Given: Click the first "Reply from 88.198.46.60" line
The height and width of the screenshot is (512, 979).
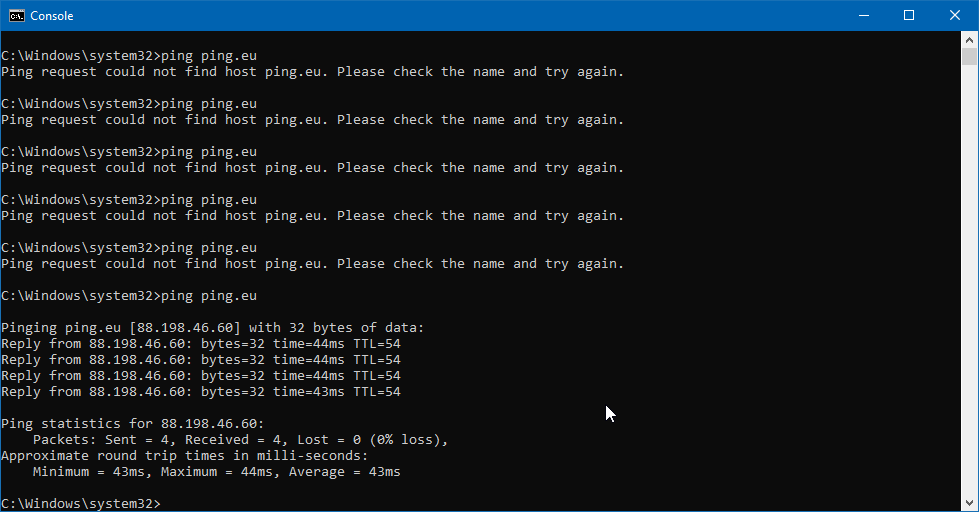Looking at the screenshot, I should pyautogui.click(x=200, y=343).
